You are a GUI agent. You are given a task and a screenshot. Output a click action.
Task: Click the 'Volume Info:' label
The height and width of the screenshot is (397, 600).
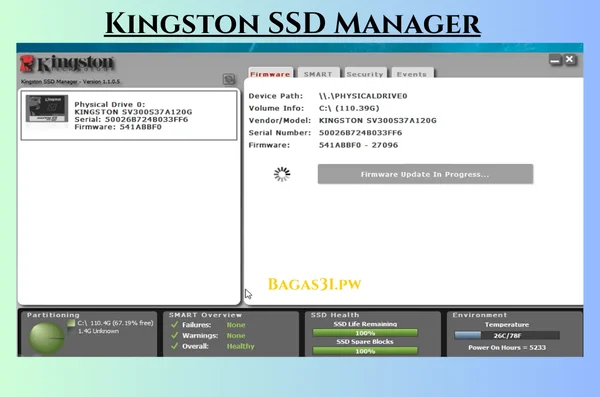pos(276,108)
